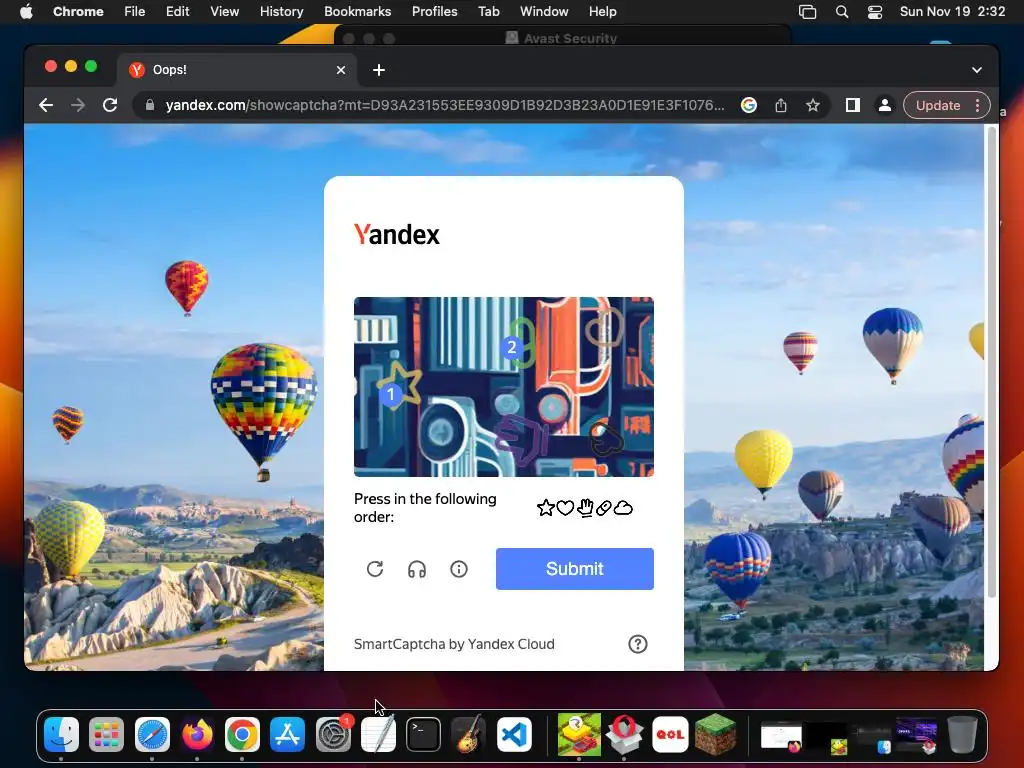Screen dimensions: 1024x768
Task: Open the View menu
Action: click(224, 12)
